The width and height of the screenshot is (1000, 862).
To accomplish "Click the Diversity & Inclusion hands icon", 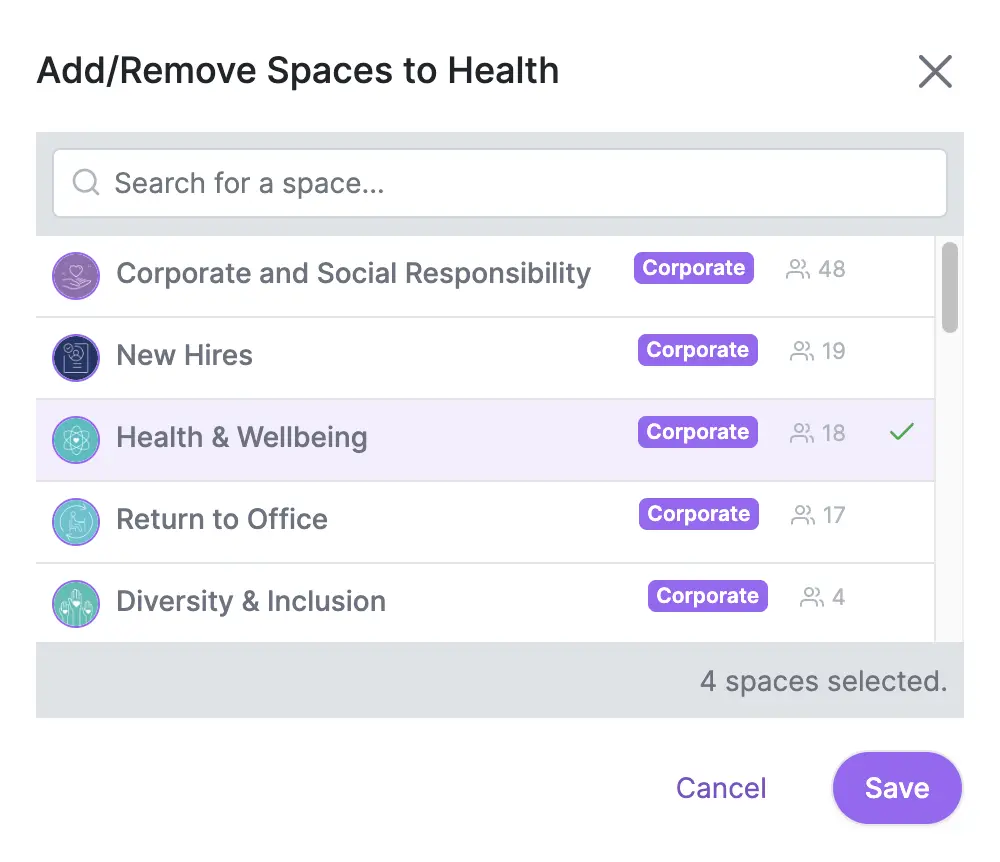I will [76, 603].
